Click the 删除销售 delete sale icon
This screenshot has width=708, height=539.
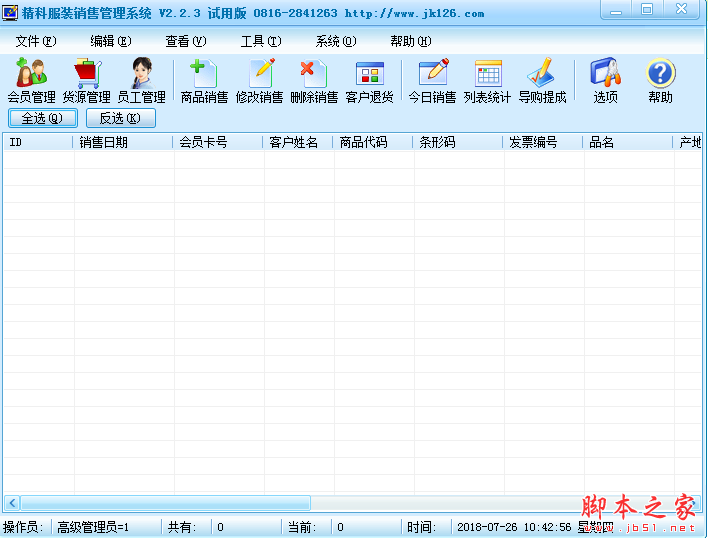point(314,80)
